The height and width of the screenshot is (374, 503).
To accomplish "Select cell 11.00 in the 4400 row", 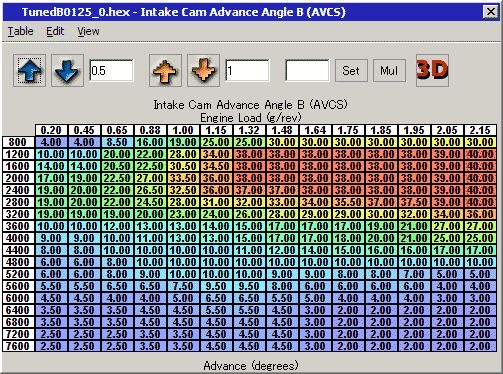I will point(249,250).
